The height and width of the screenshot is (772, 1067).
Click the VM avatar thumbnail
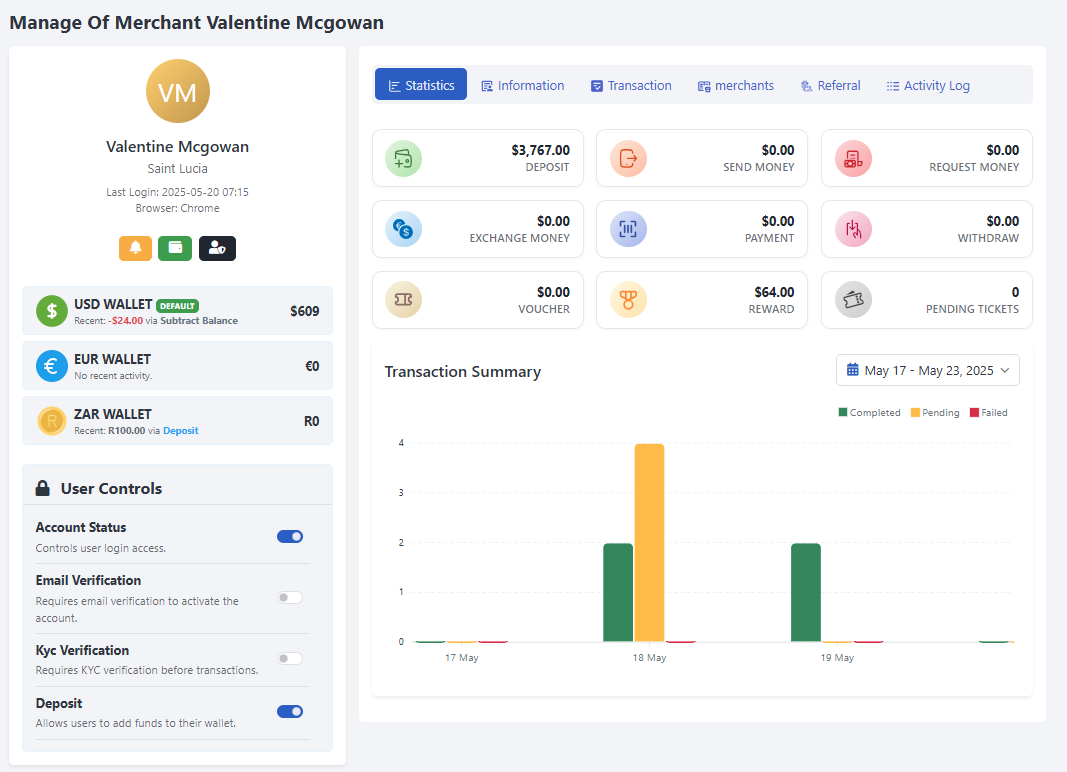point(177,91)
